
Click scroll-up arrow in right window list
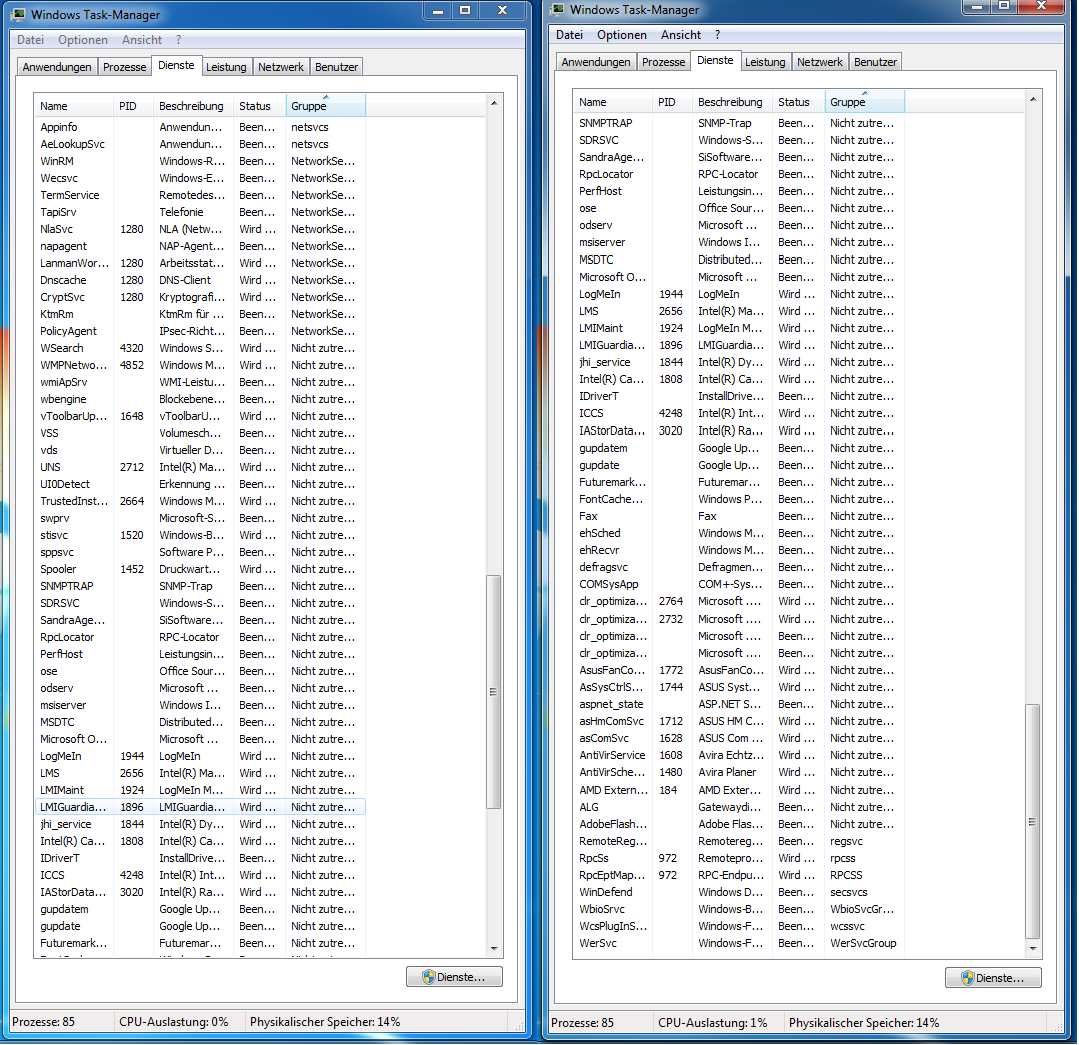(1033, 99)
